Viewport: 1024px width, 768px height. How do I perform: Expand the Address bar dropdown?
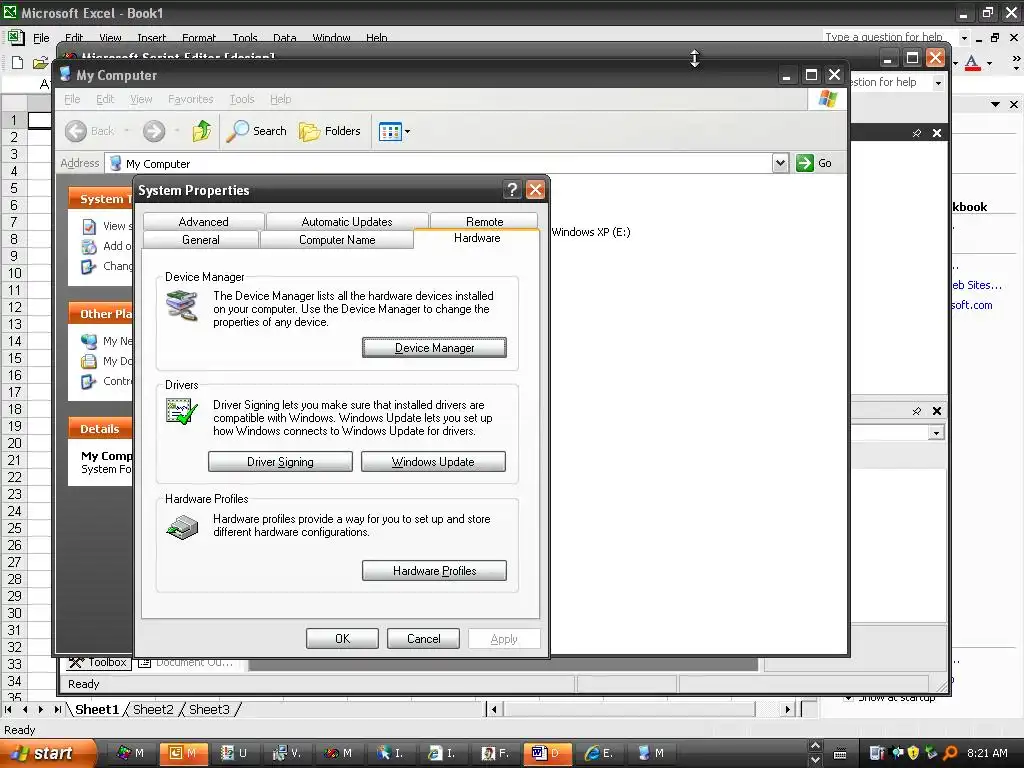780,163
